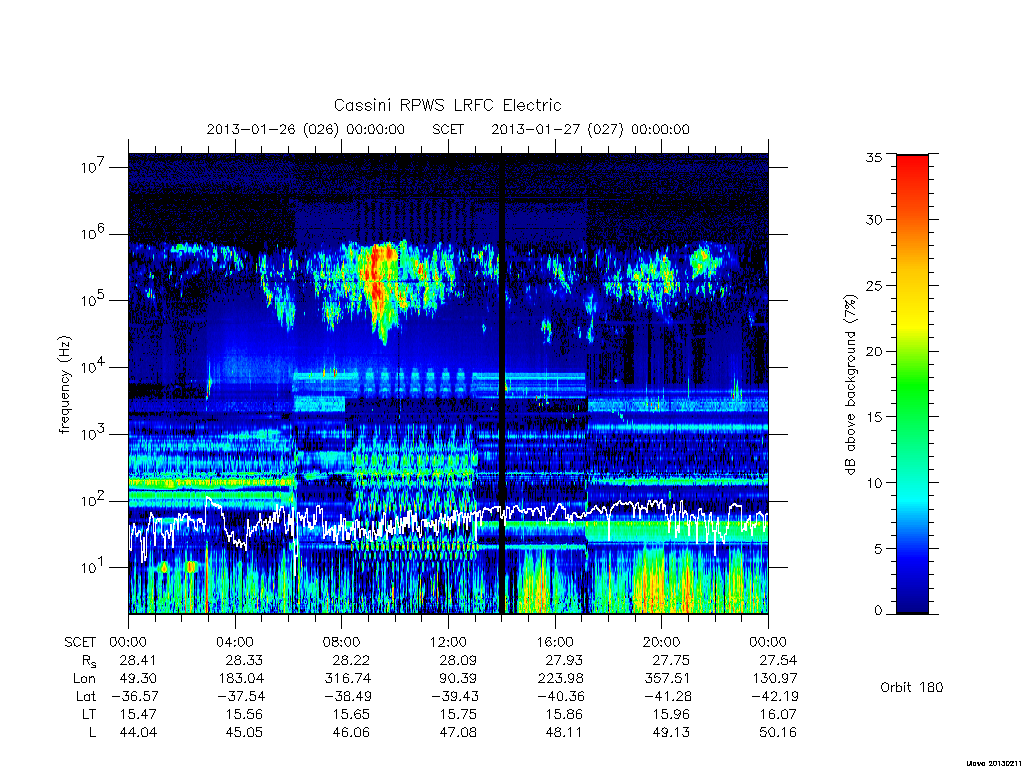Screen dimensions: 1024x768
Task: Click the 15 value on the color scale
Action: tap(874, 417)
